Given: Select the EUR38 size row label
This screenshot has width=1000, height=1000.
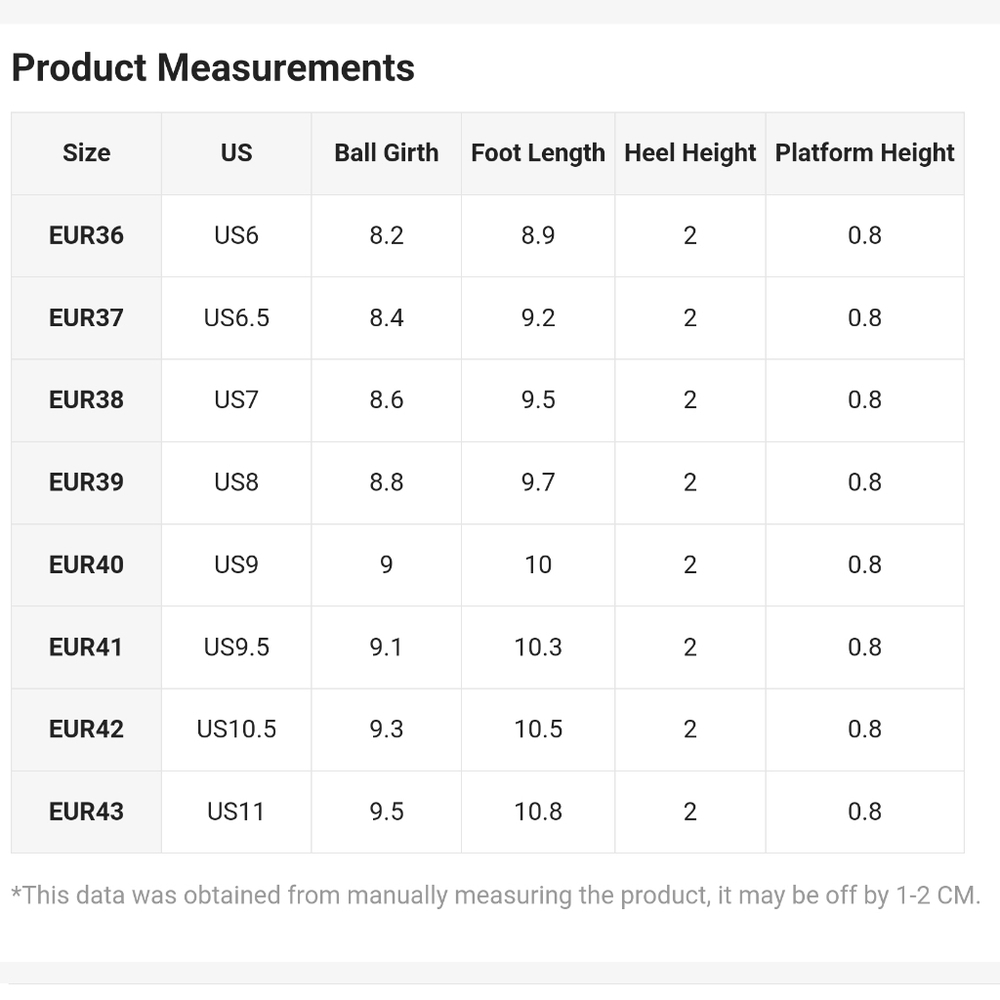Looking at the screenshot, I should pos(86,400).
